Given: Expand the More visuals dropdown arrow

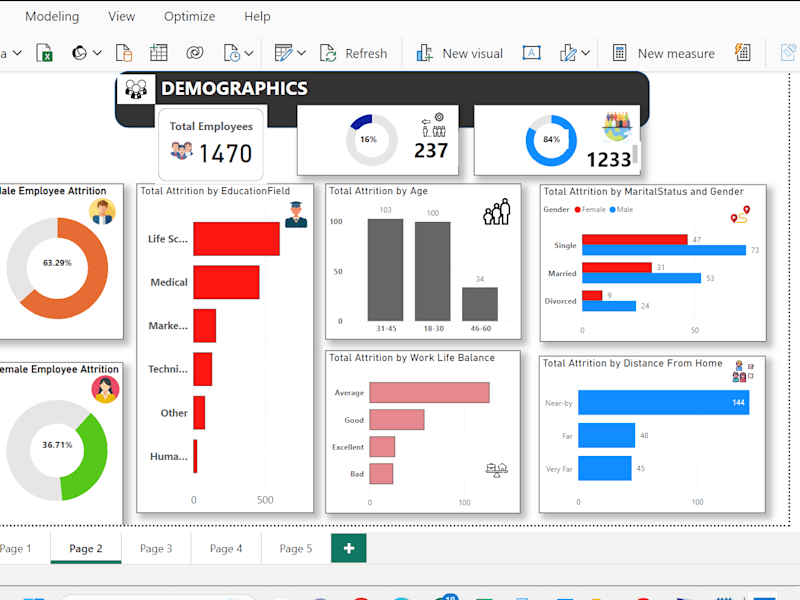Looking at the screenshot, I should pyautogui.click(x=586, y=53).
